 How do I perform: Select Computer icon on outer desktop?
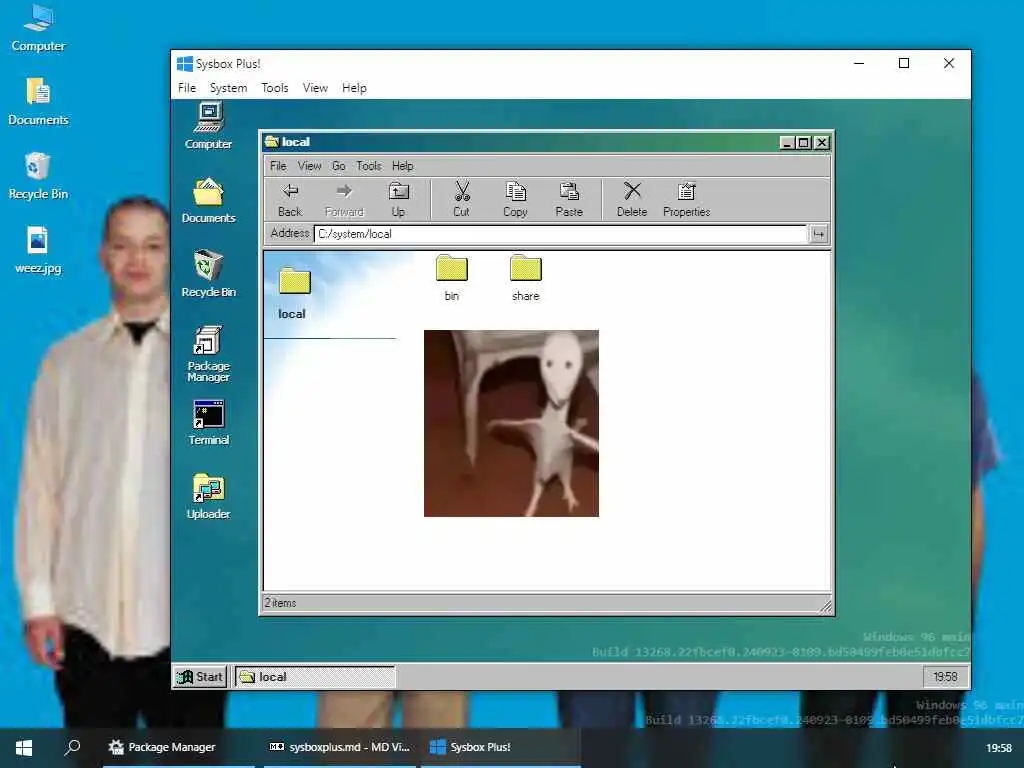point(39,28)
